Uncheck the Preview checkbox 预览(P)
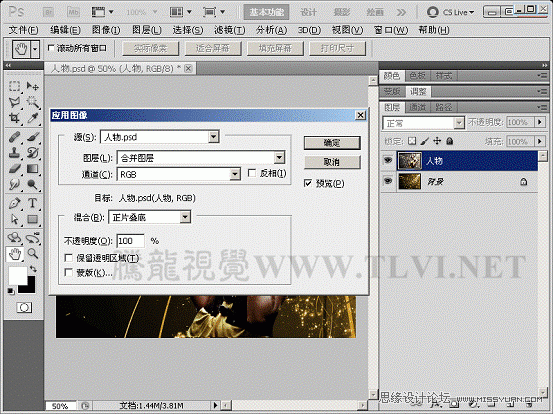This screenshot has height=414, width=553. coord(308,183)
